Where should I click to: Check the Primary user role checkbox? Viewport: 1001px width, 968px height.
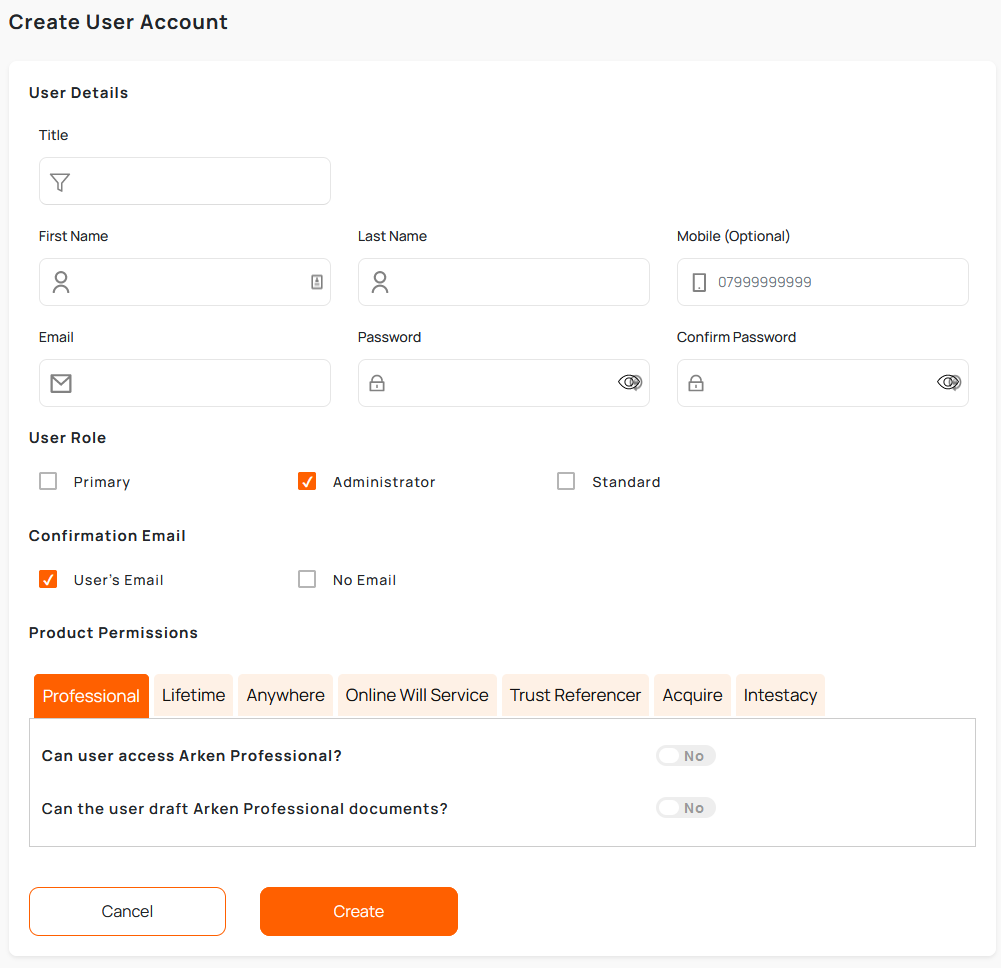coord(48,481)
